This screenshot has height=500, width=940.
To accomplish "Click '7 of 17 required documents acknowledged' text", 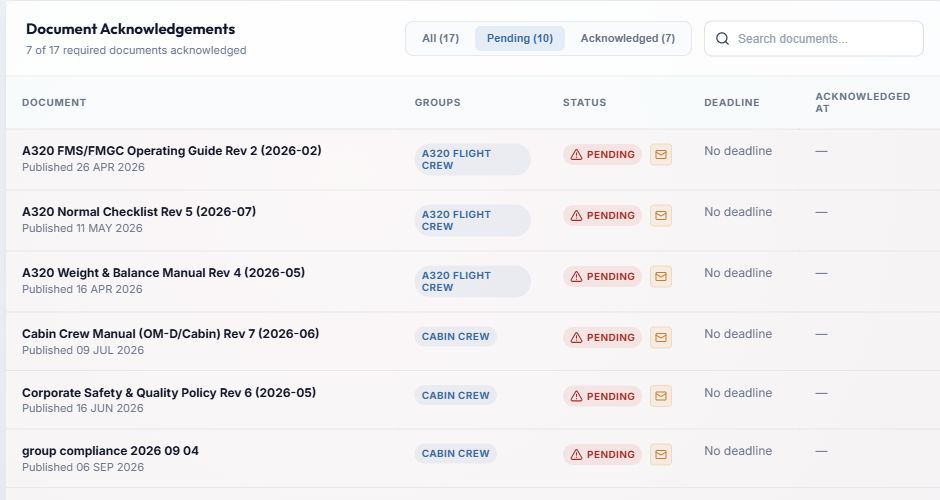I will point(136,50).
